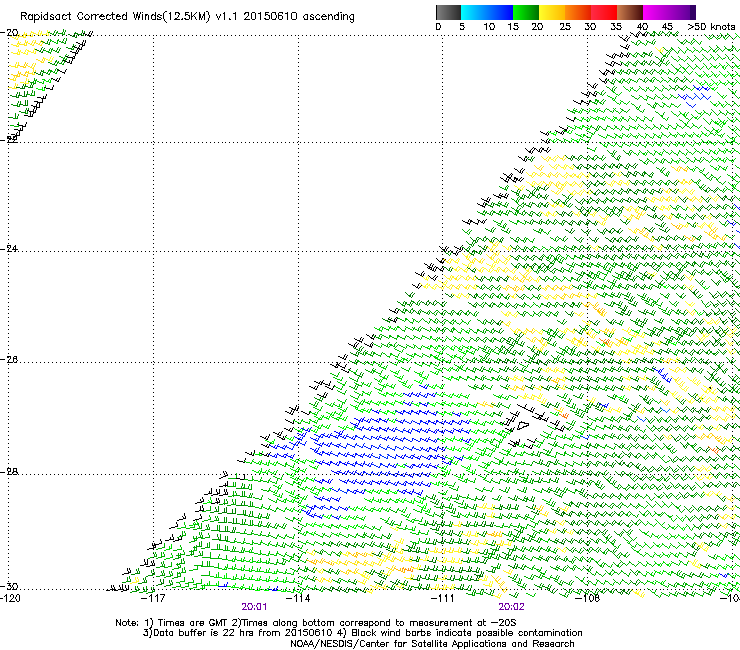Click the cyan 5-10 knots legend segment
The width and height of the screenshot is (740, 650).
click(x=474, y=12)
